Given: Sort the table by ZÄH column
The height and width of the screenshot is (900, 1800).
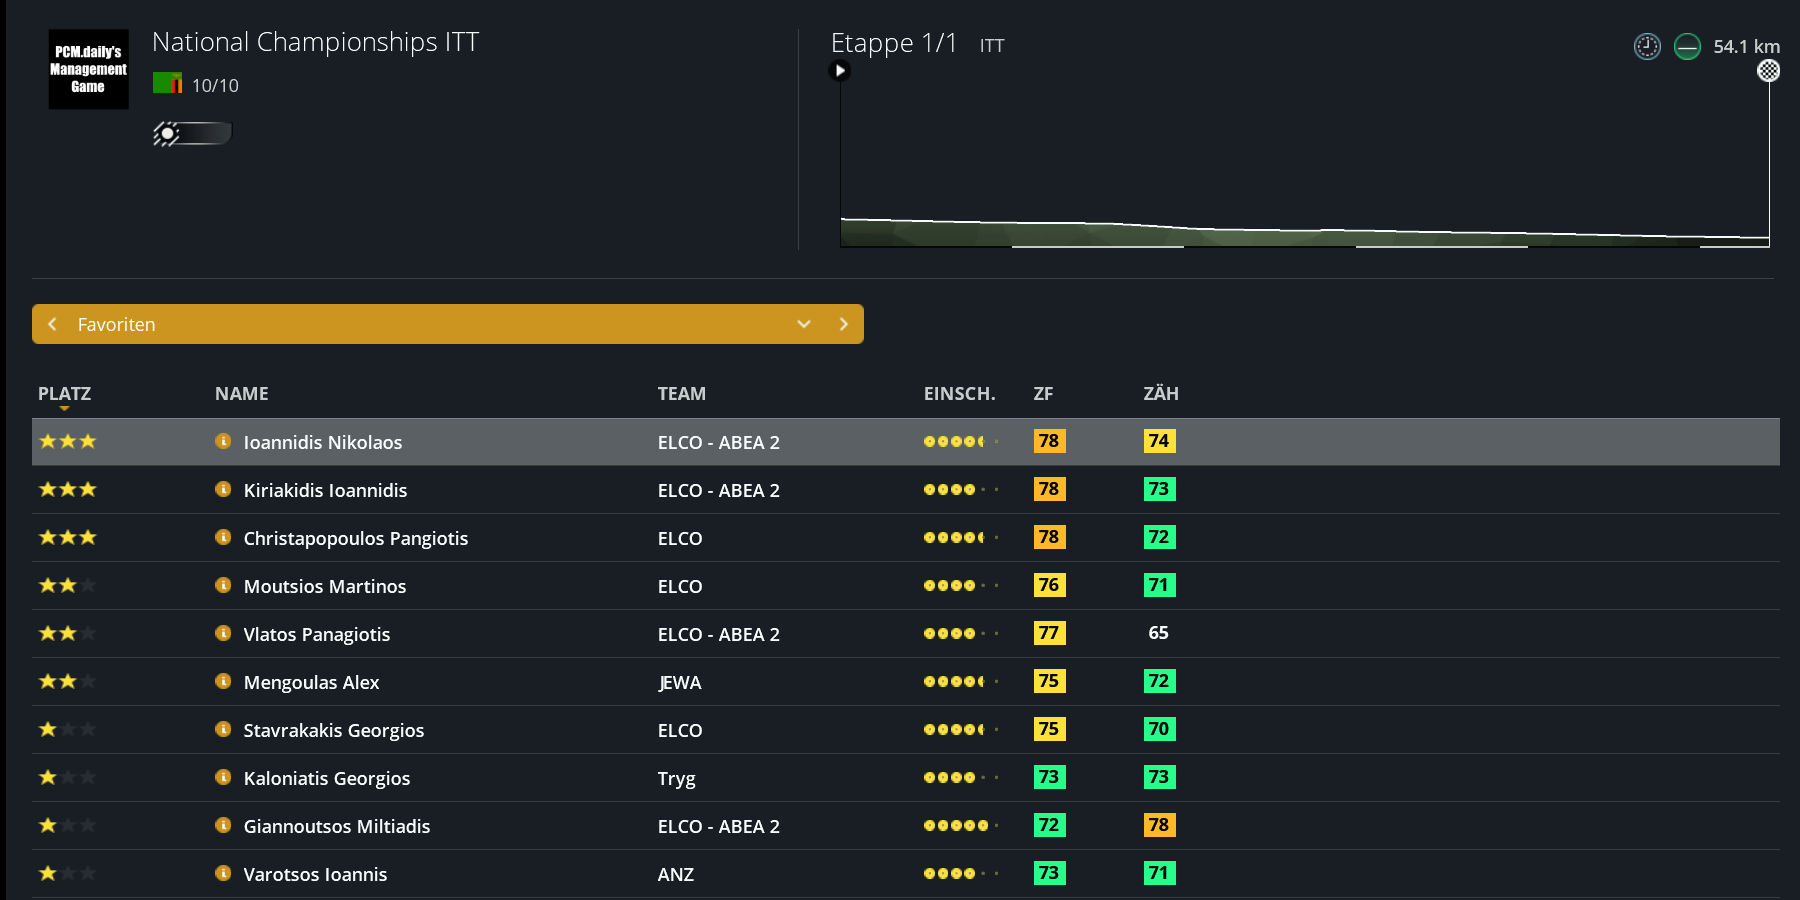Looking at the screenshot, I should point(1161,393).
